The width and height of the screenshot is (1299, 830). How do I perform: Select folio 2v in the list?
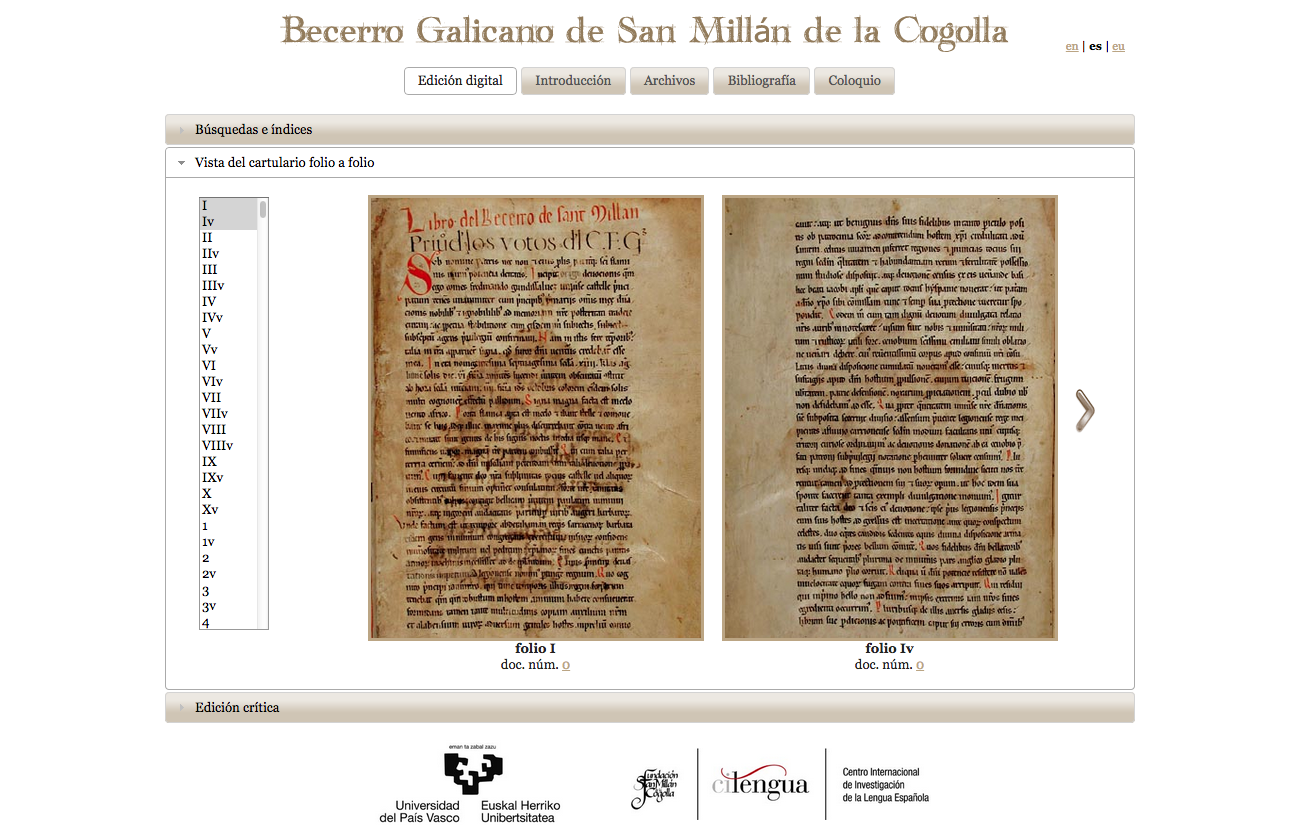pyautogui.click(x=229, y=575)
